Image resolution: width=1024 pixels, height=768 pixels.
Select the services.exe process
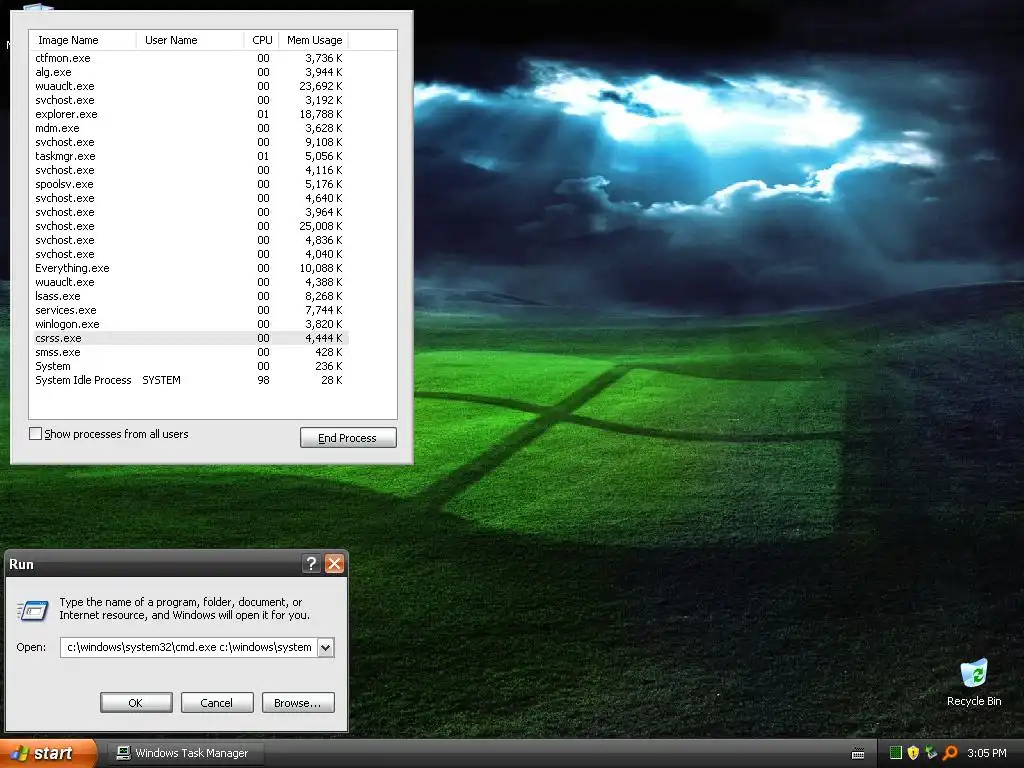coord(190,310)
